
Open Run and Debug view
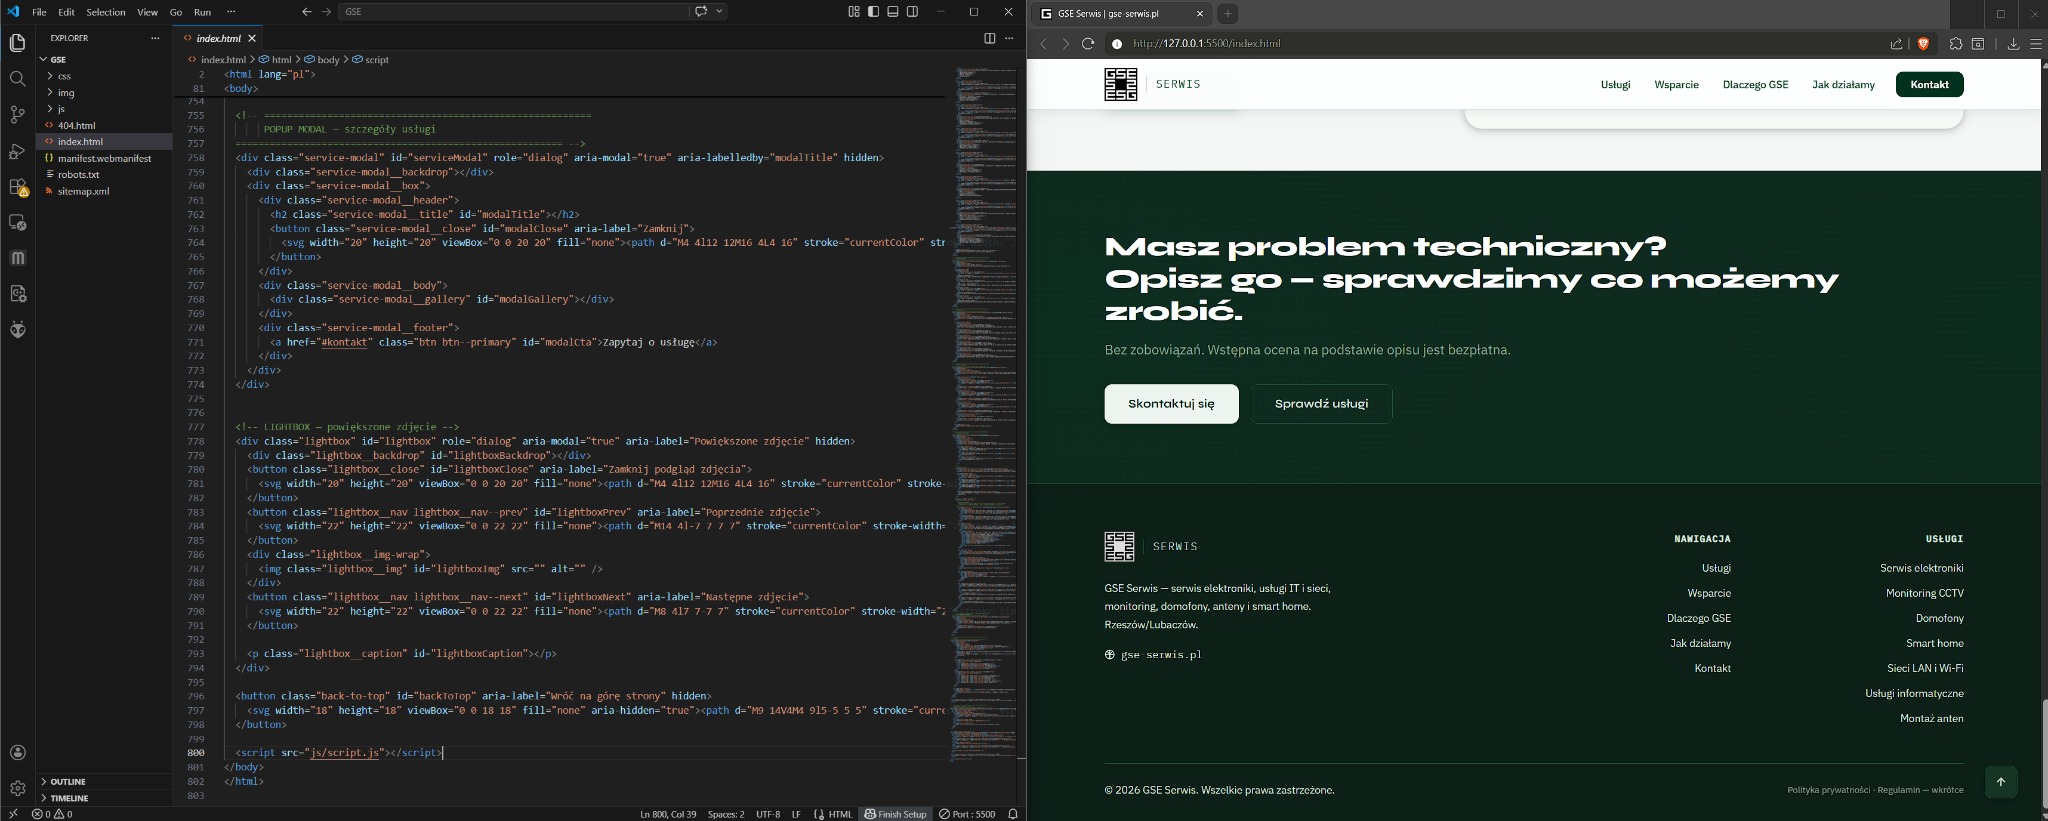pyautogui.click(x=17, y=151)
